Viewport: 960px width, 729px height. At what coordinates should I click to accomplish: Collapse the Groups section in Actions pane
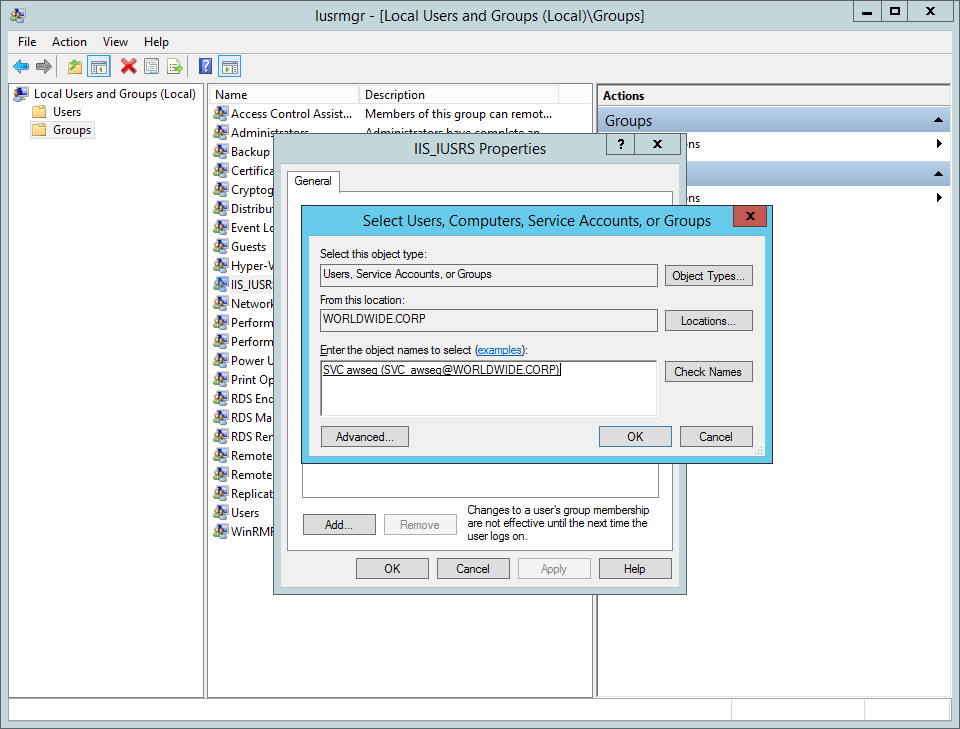pyautogui.click(x=938, y=120)
